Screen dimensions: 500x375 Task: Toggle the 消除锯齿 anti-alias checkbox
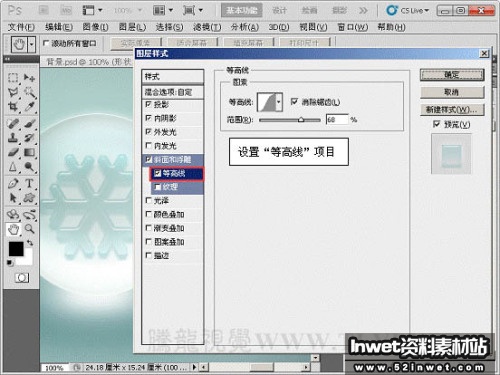pos(294,101)
